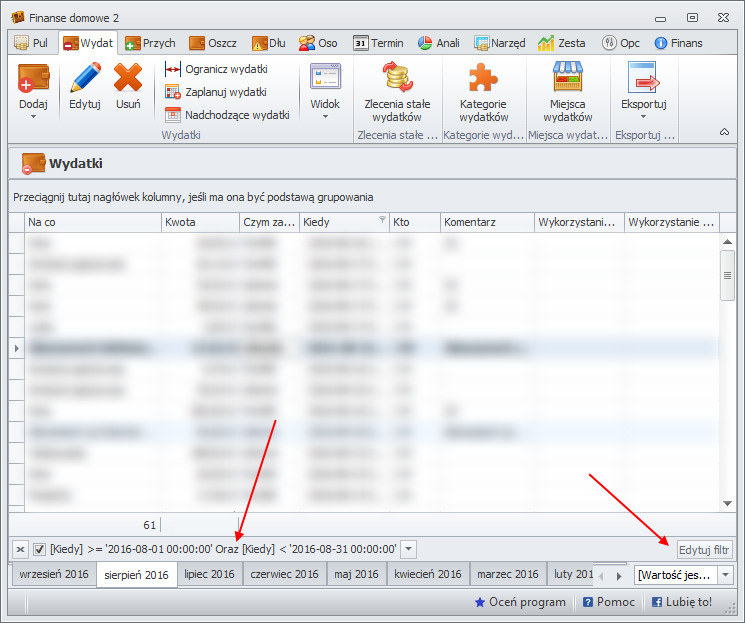Toggle the Kiedy filter checkbox

[40, 549]
